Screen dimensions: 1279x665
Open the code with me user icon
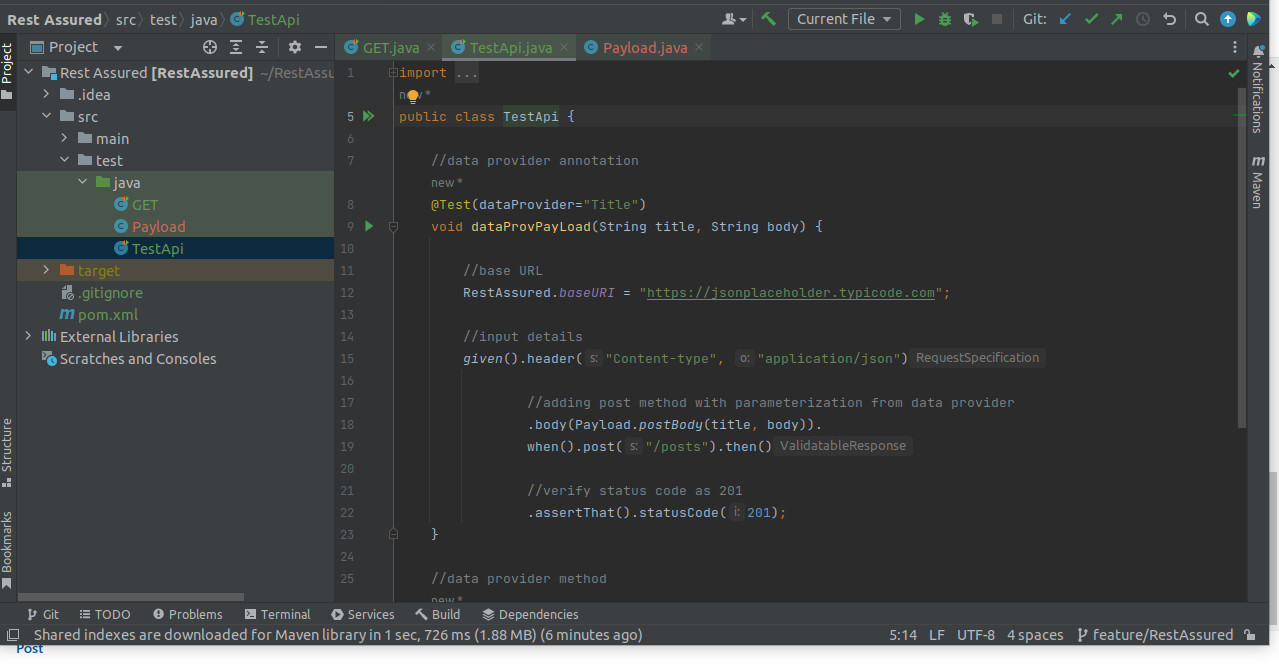click(x=734, y=19)
